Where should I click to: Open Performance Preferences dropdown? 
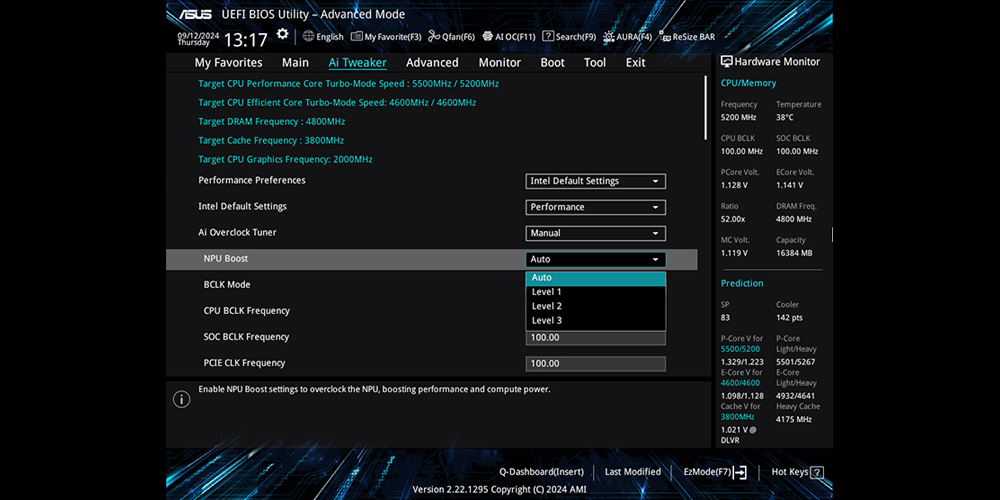click(596, 181)
